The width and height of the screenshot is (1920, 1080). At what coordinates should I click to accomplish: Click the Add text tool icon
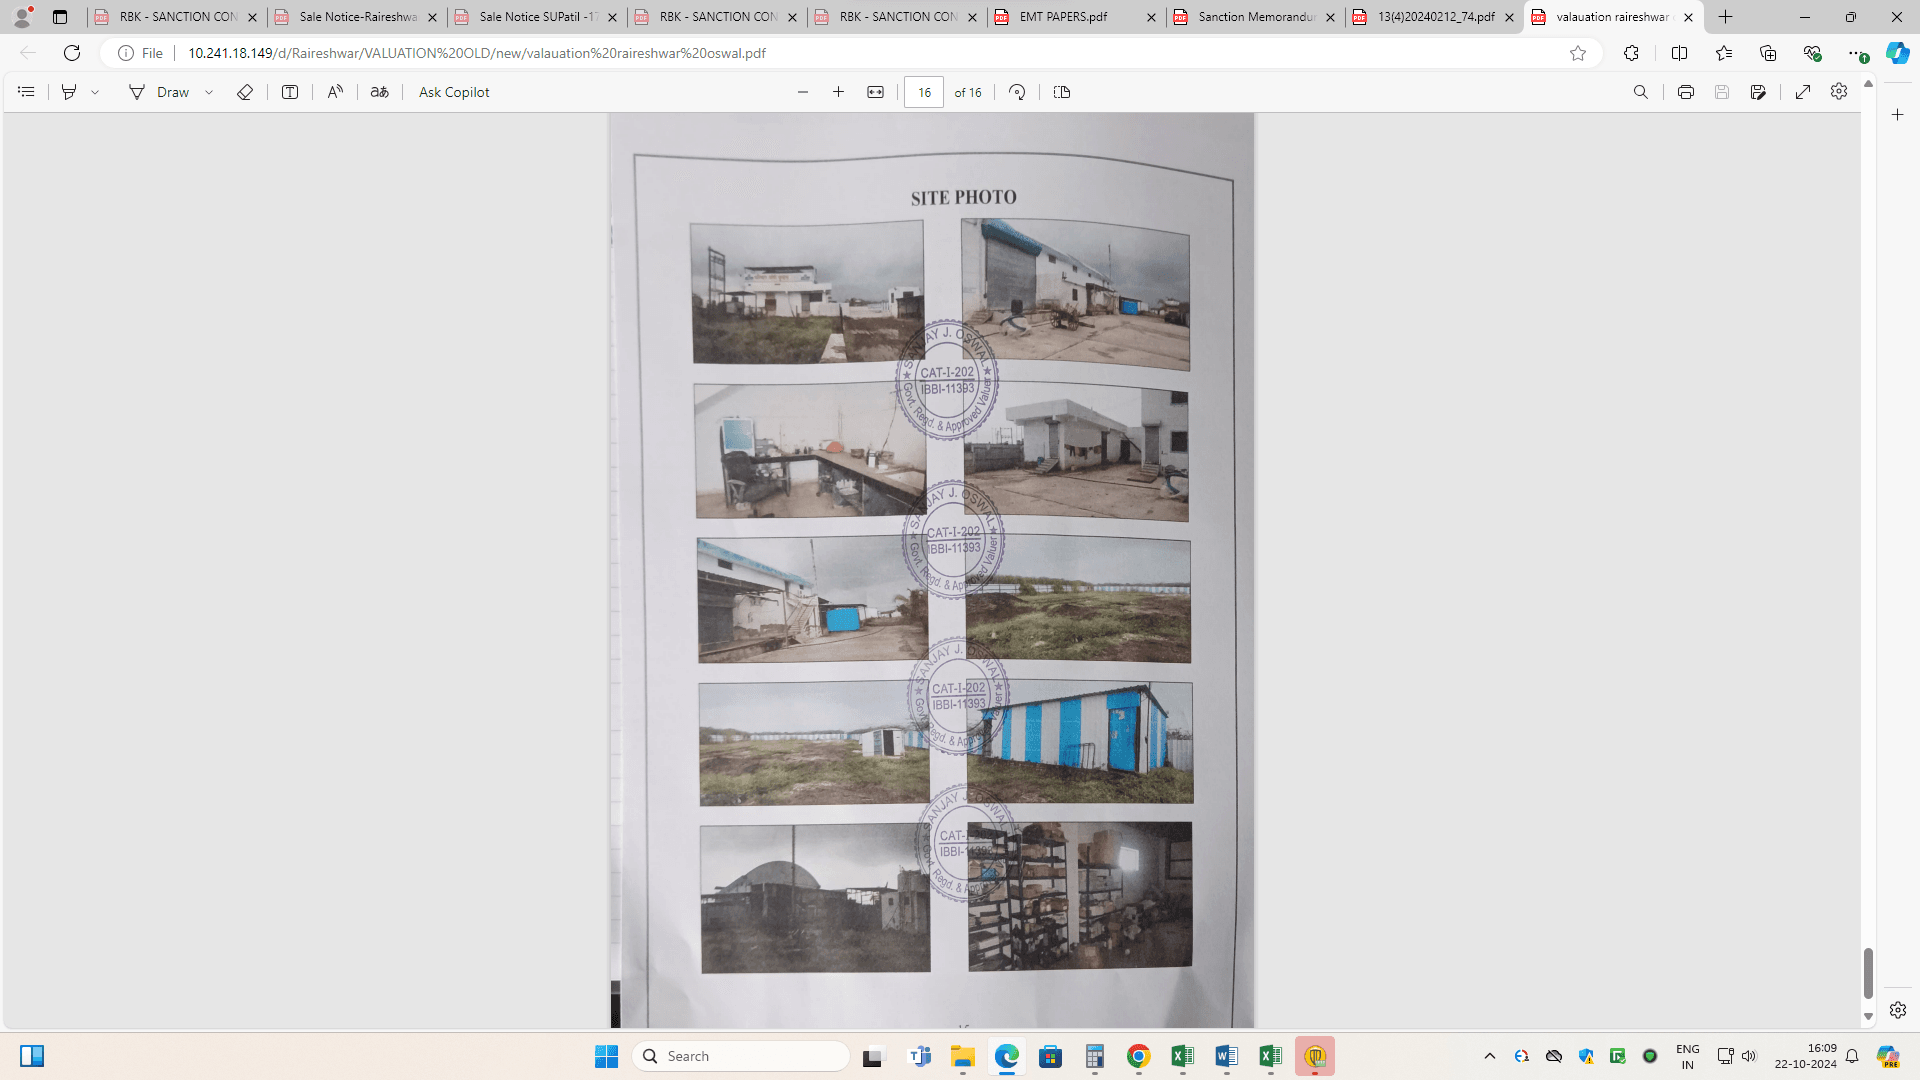[x=290, y=92]
